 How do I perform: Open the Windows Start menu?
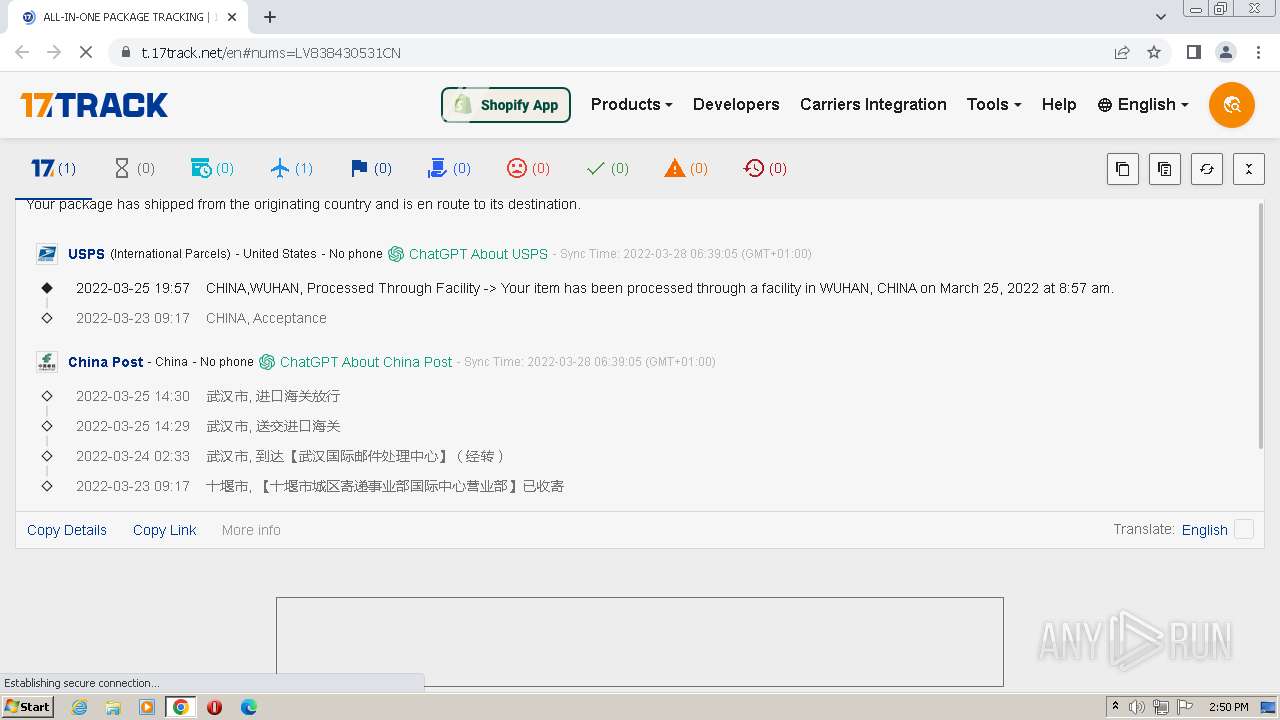[x=27, y=707]
